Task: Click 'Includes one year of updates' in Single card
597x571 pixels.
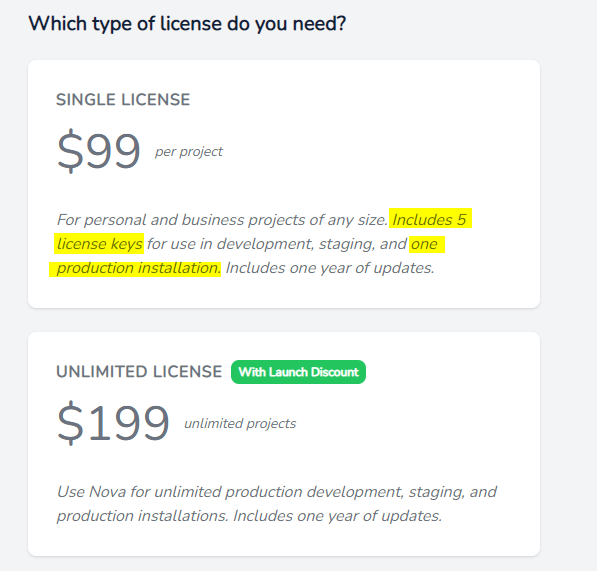Action: pyautogui.click(x=330, y=268)
